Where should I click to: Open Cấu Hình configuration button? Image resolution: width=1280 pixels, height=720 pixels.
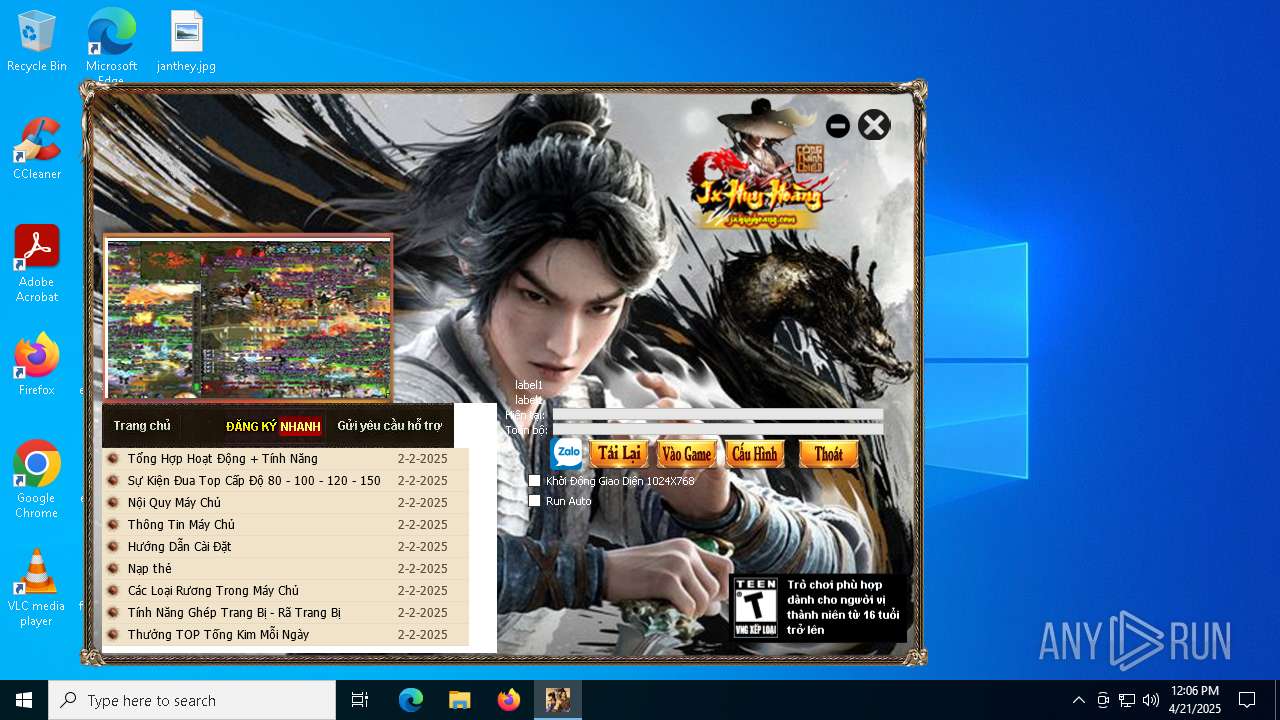755,453
